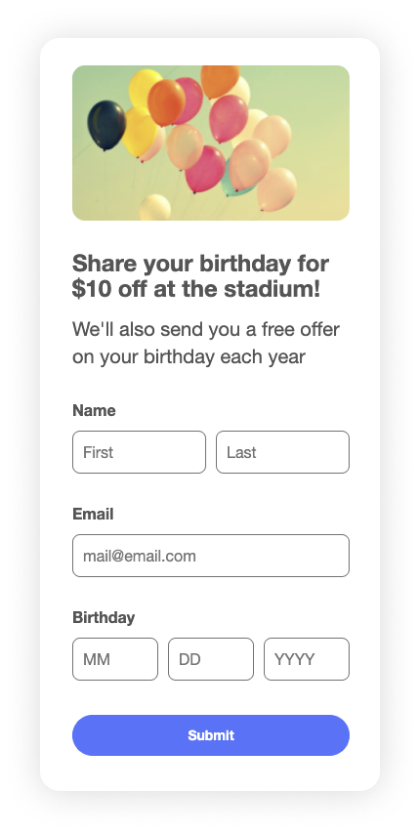Click the magenta balloon beside the teal balloon
The width and height of the screenshot is (420, 833).
205,169
